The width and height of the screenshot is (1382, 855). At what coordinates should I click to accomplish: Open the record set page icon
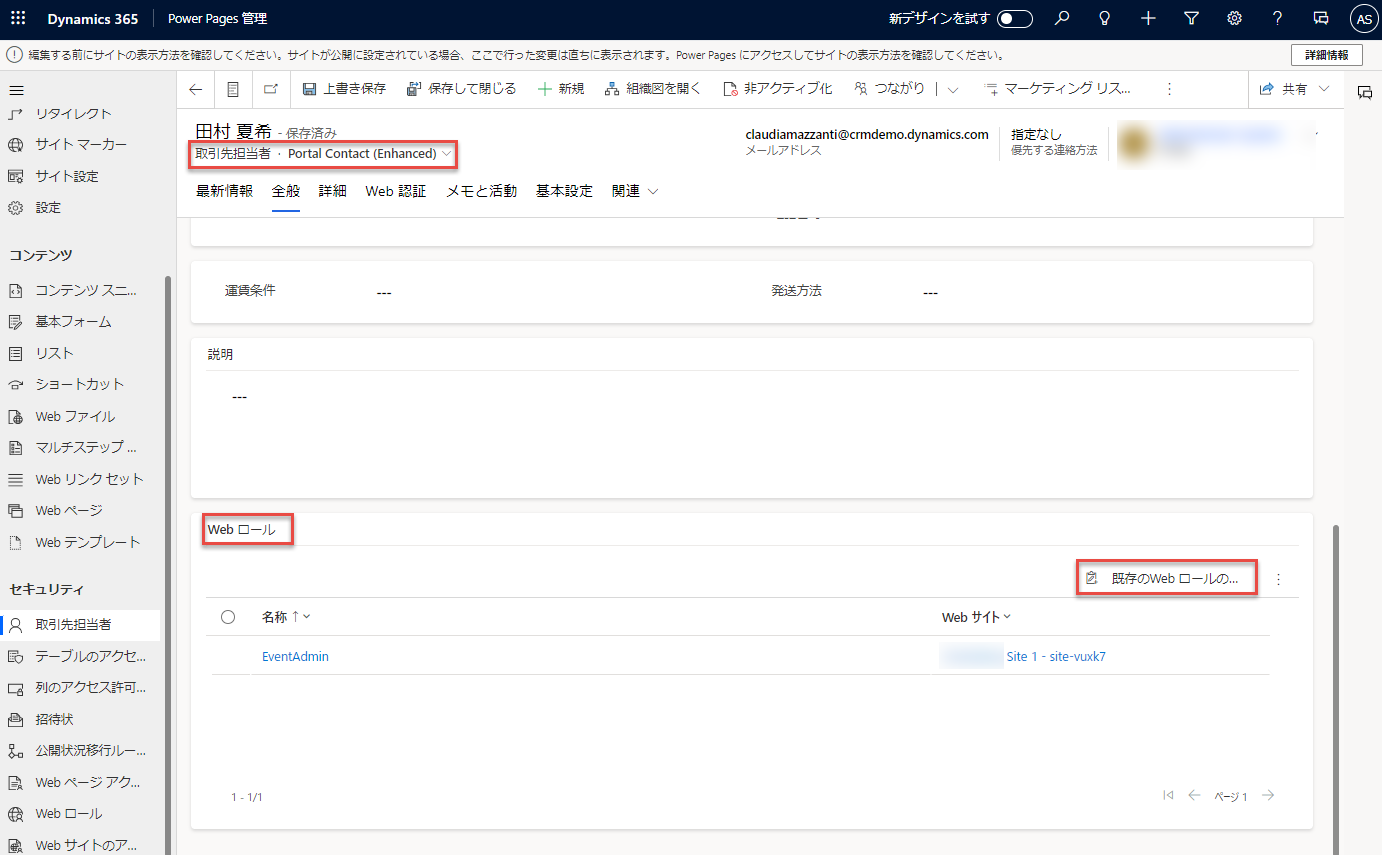tap(233, 89)
